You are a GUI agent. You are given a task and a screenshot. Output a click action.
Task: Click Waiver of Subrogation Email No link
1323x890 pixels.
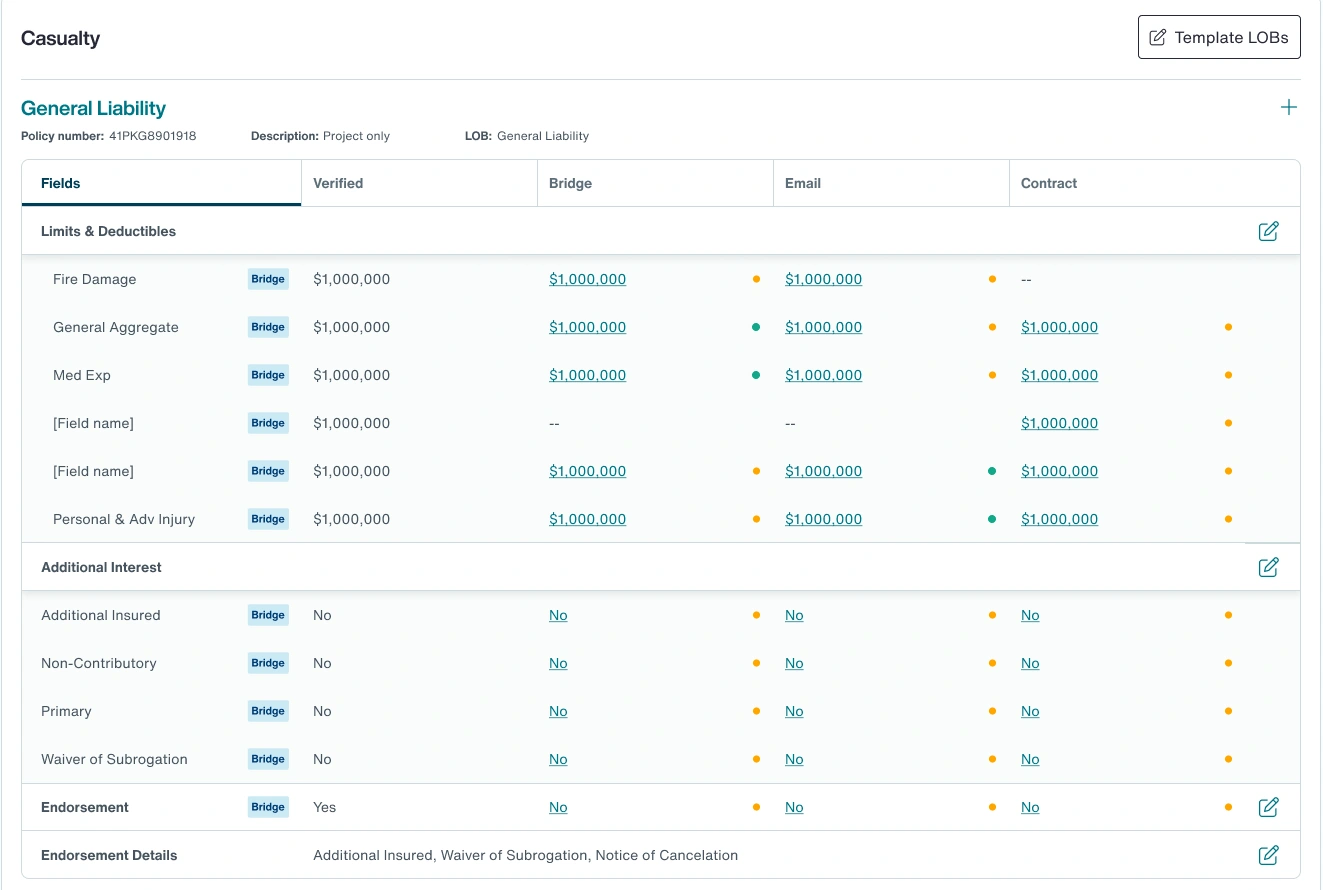[x=794, y=759]
